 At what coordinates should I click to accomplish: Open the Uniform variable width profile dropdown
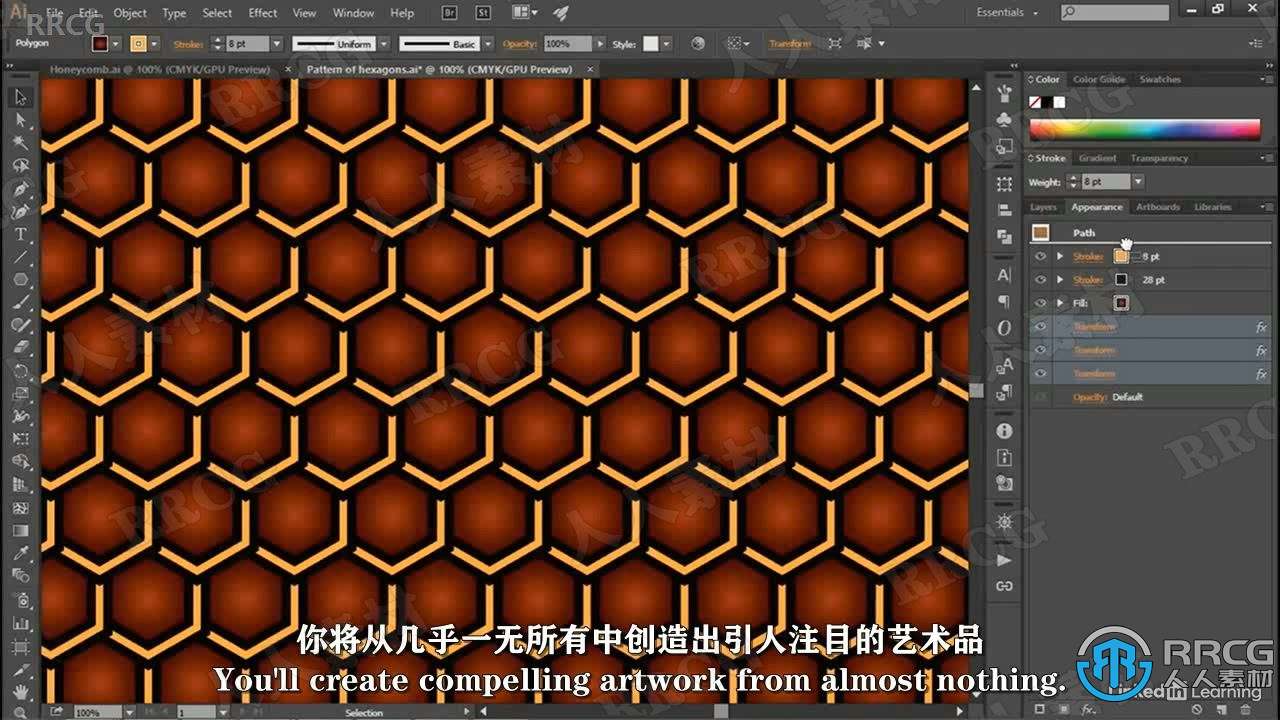[383, 44]
